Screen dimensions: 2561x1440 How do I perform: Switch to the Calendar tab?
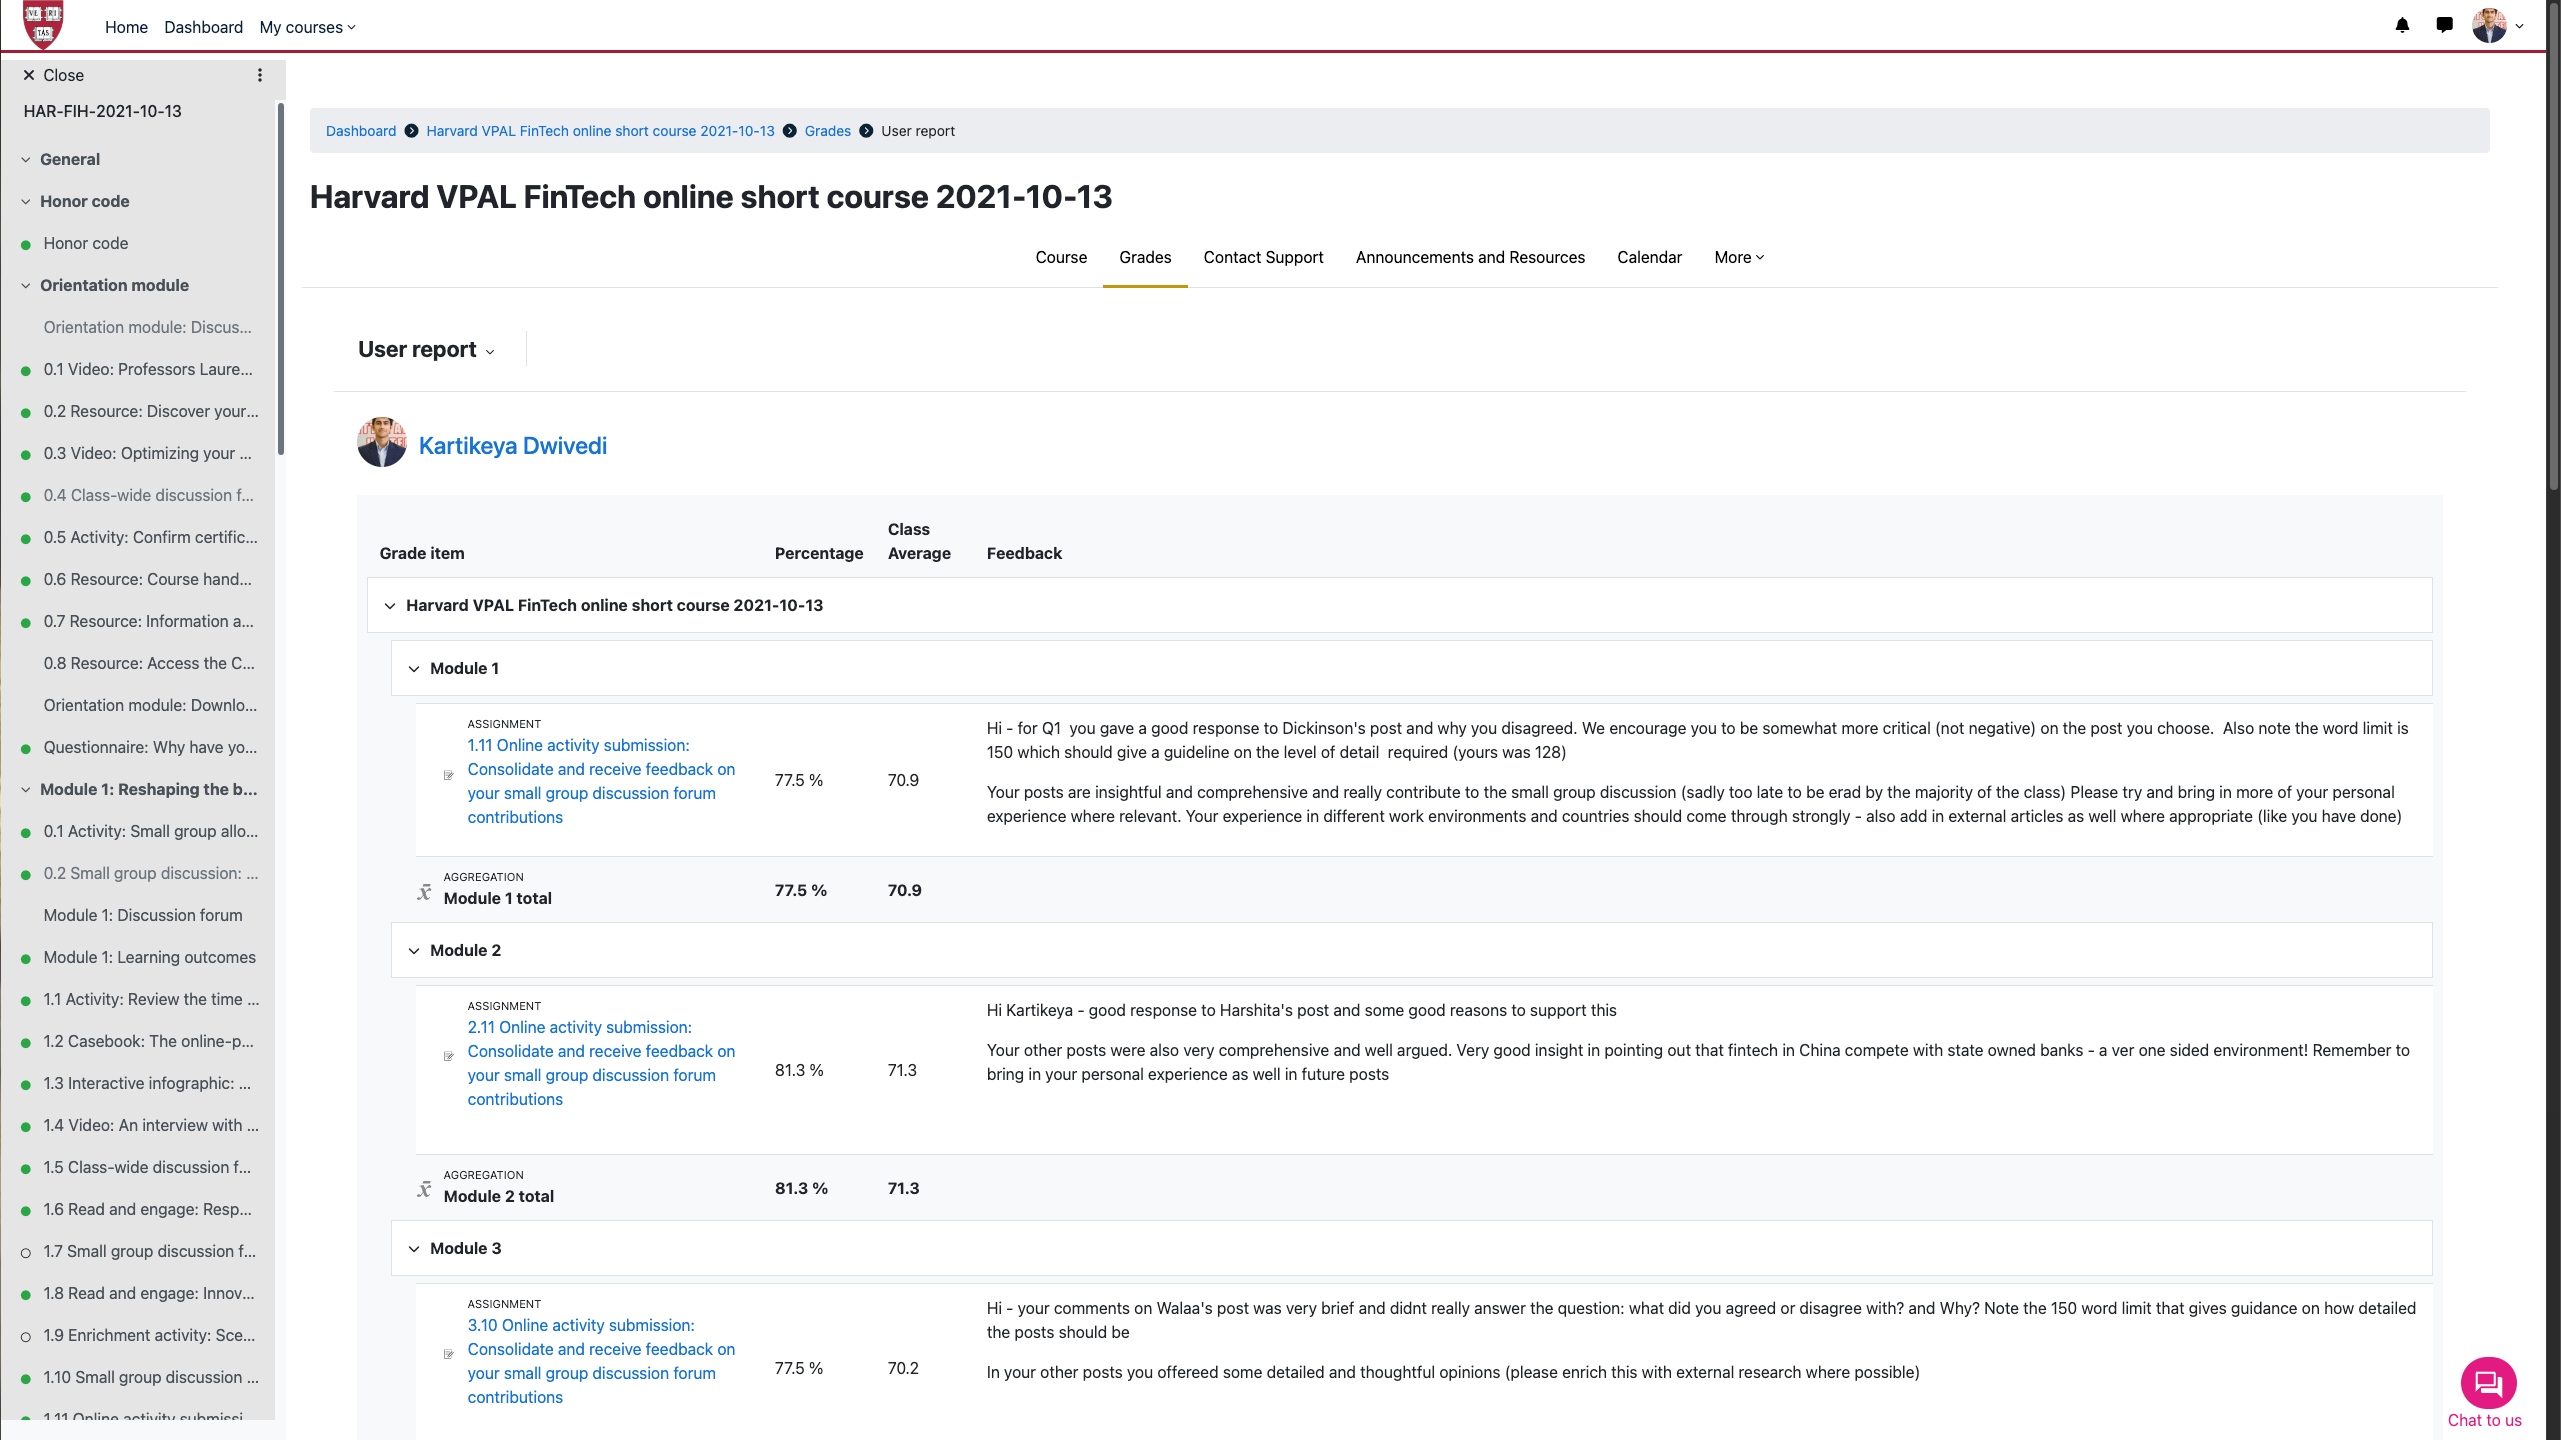click(1649, 257)
